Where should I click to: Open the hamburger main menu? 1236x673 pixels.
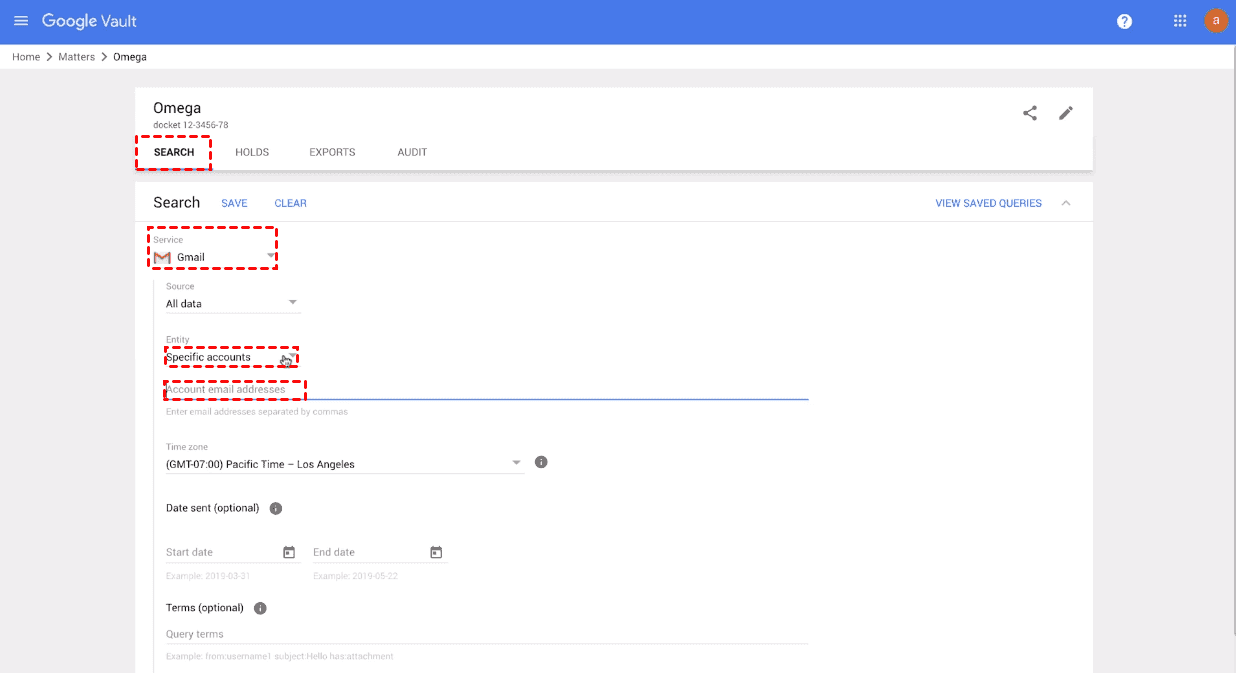pyautogui.click(x=21, y=21)
